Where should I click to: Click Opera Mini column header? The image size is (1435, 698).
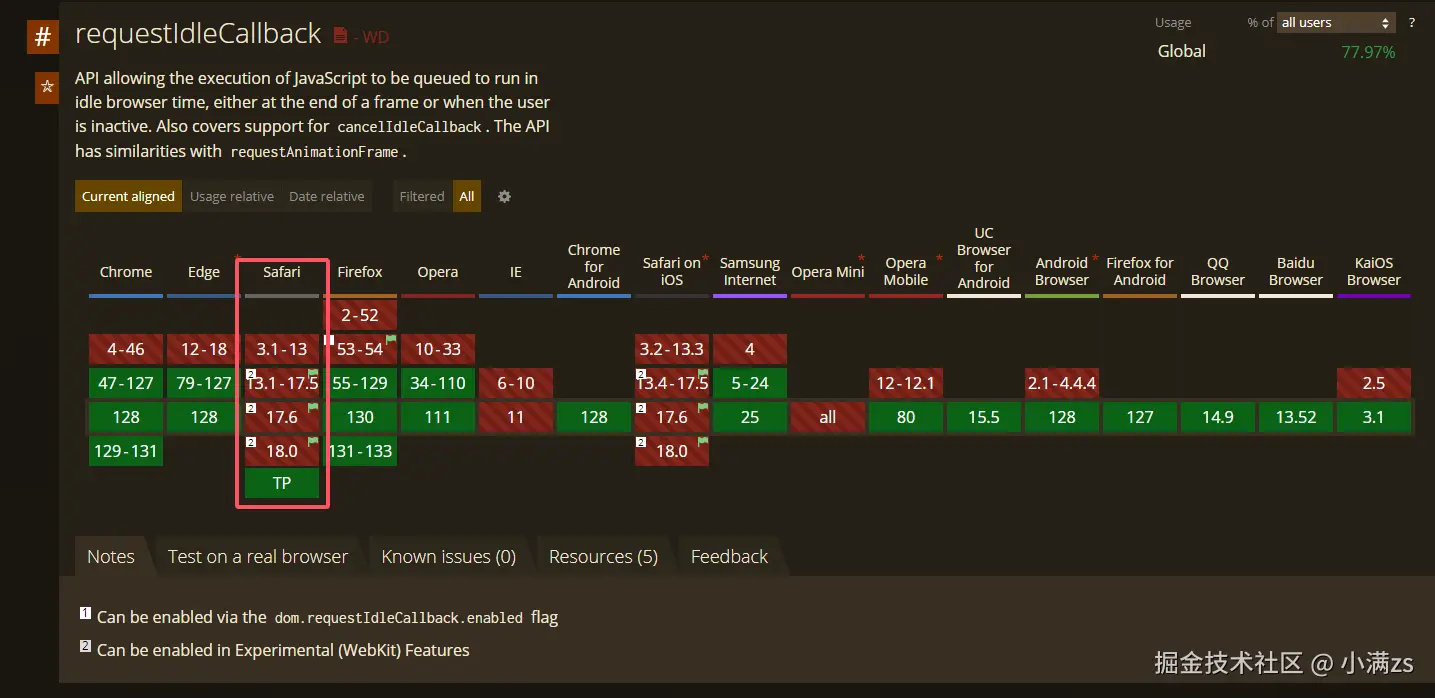pos(828,272)
